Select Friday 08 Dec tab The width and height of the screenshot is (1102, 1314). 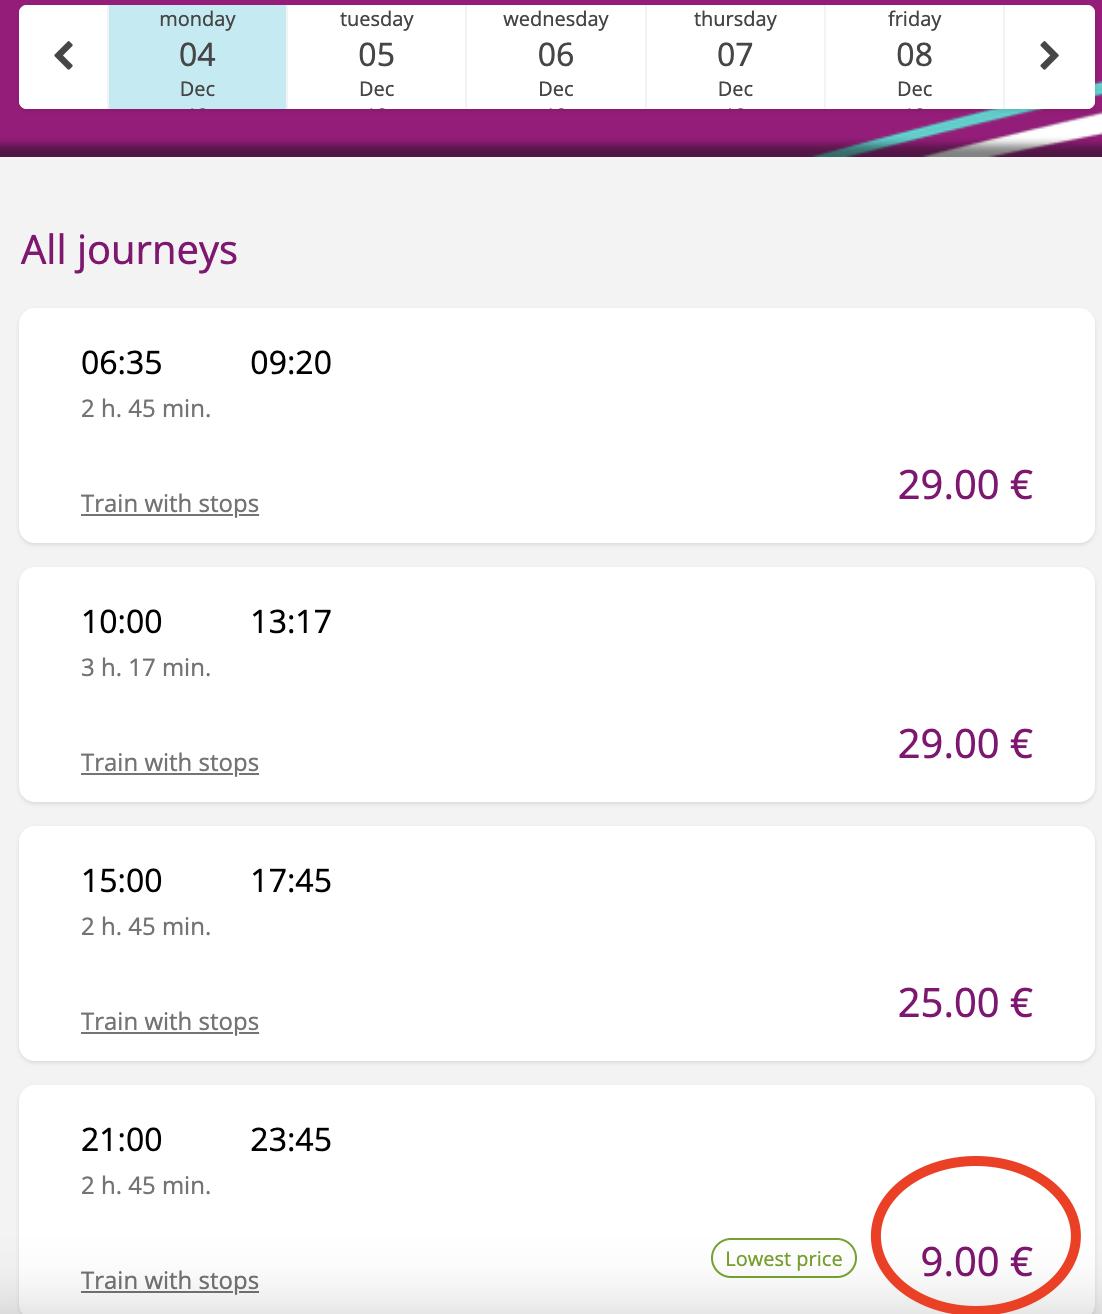(x=914, y=56)
